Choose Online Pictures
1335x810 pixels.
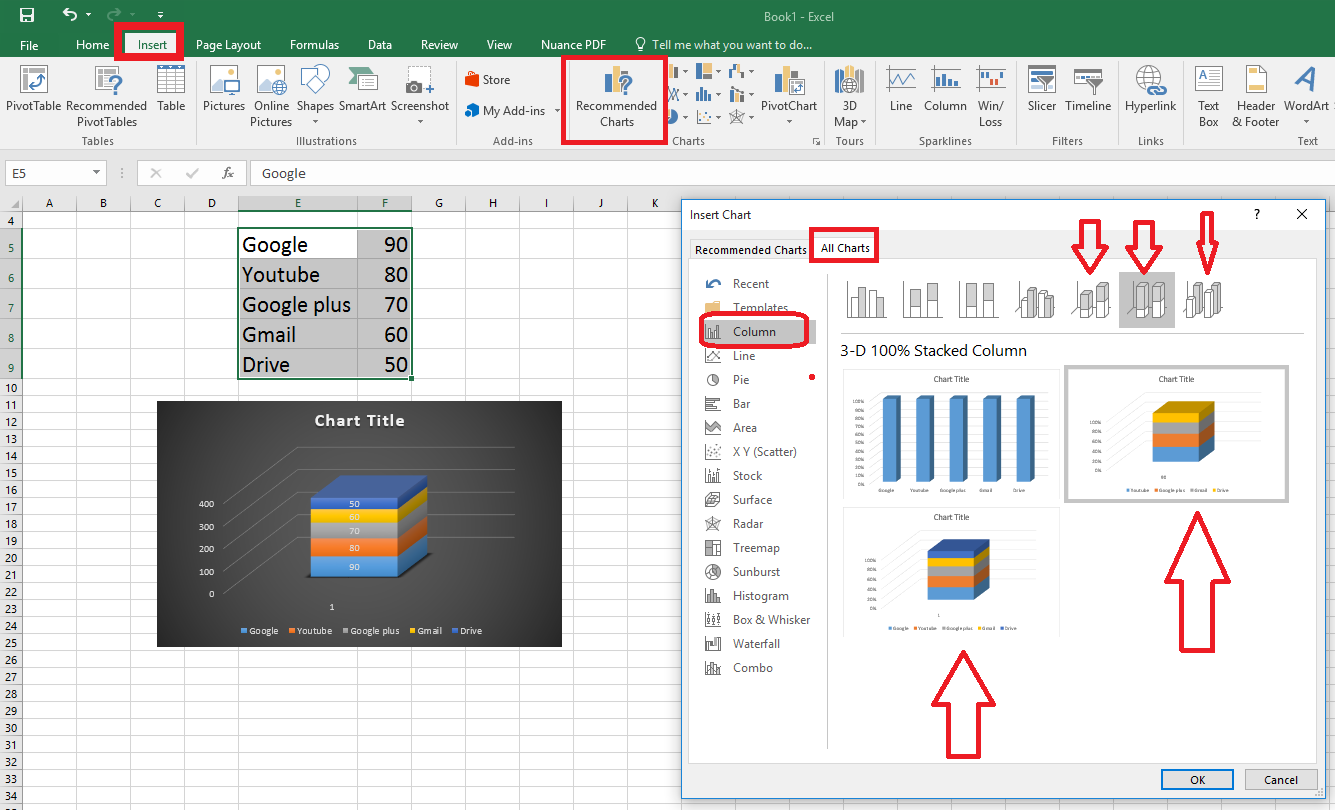(x=271, y=97)
